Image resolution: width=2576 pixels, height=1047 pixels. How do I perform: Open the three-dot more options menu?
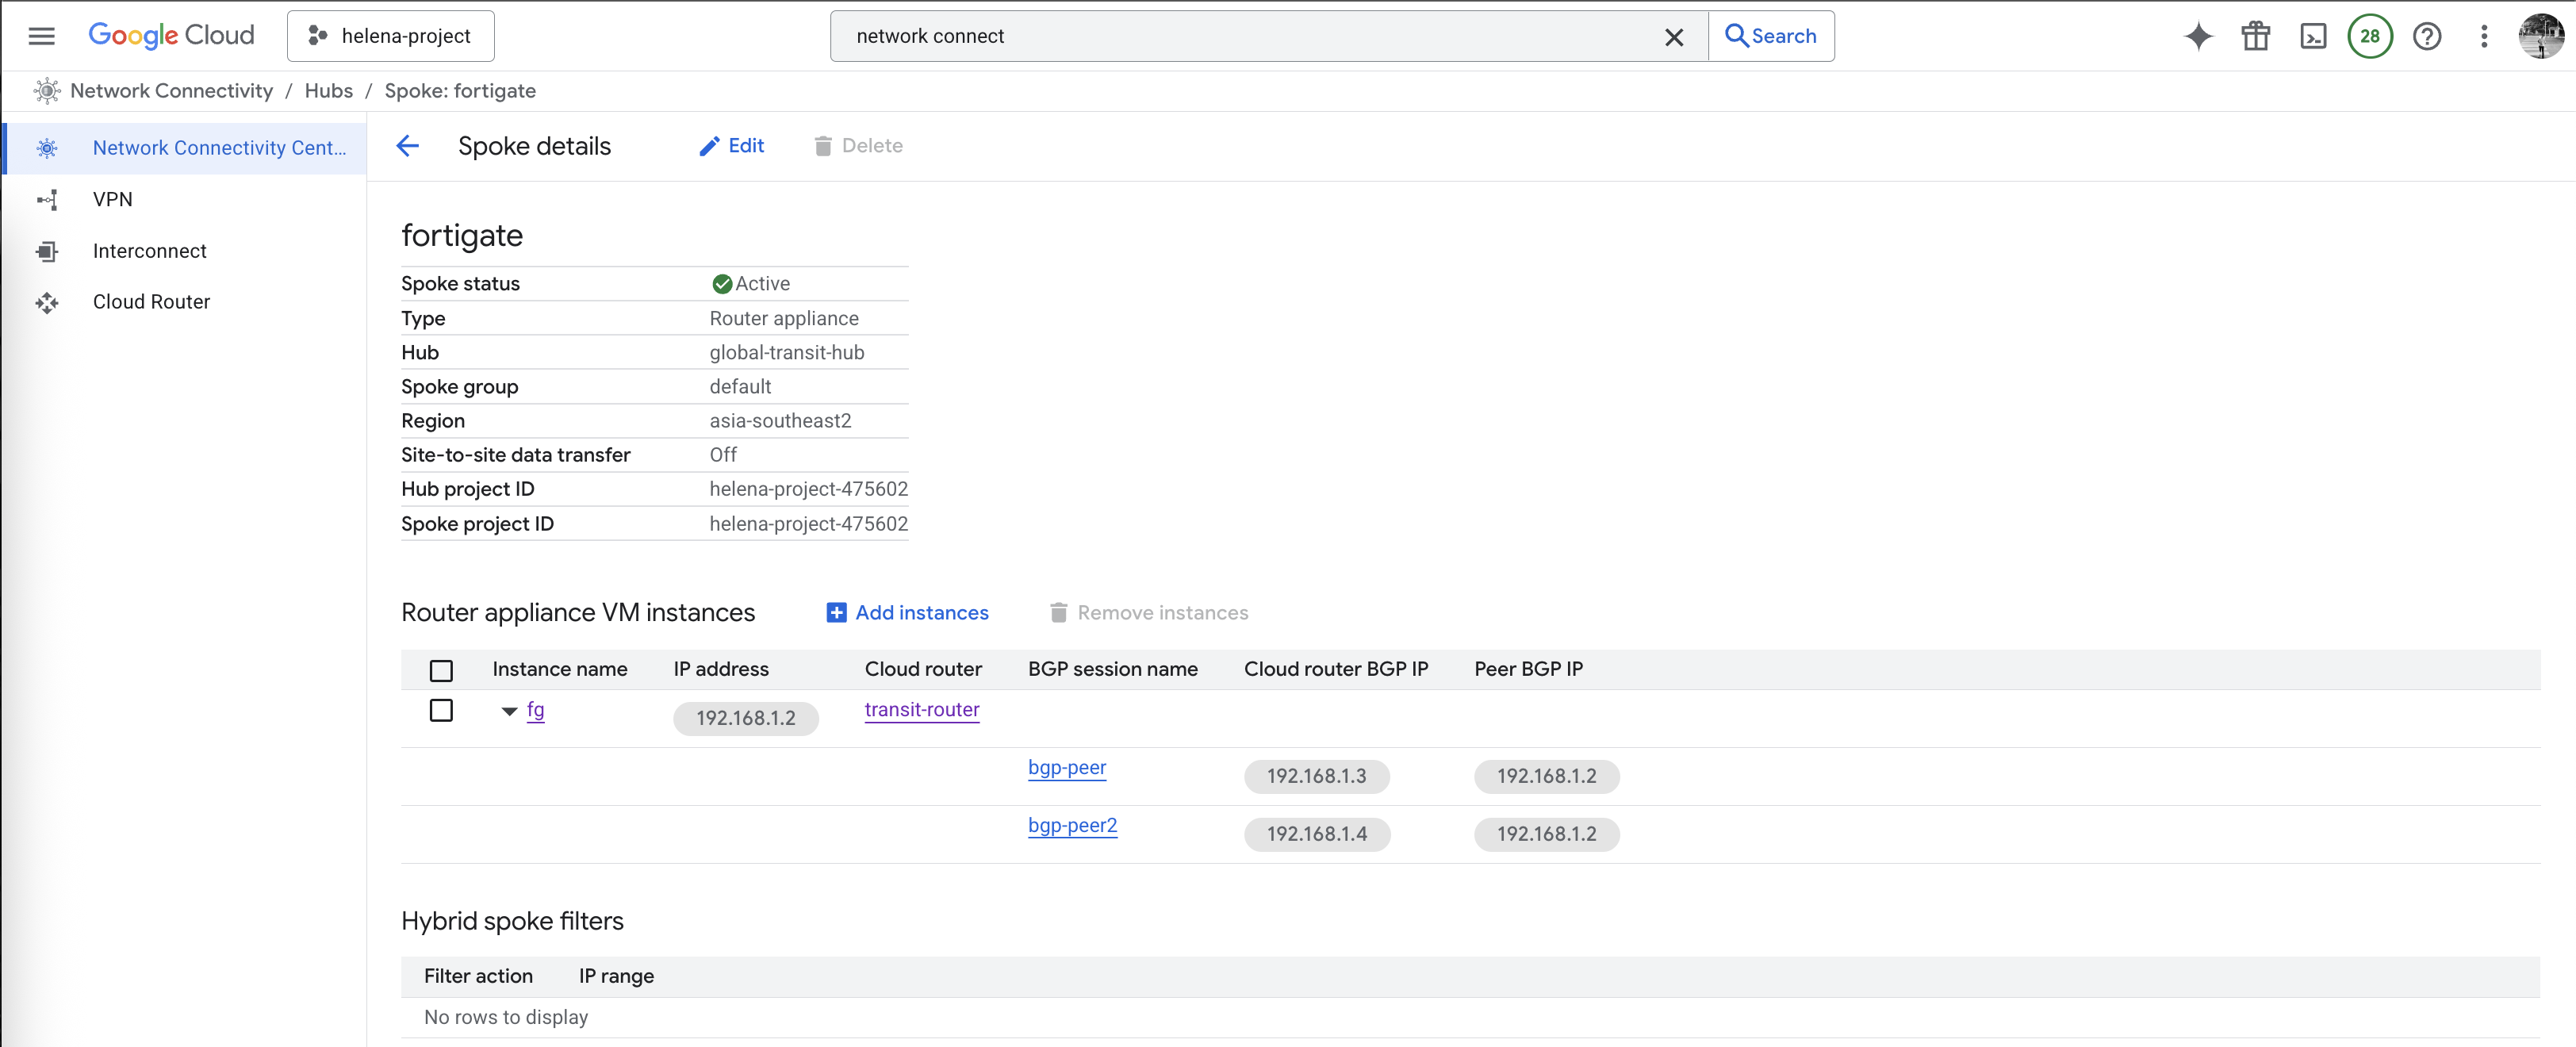(x=2483, y=36)
